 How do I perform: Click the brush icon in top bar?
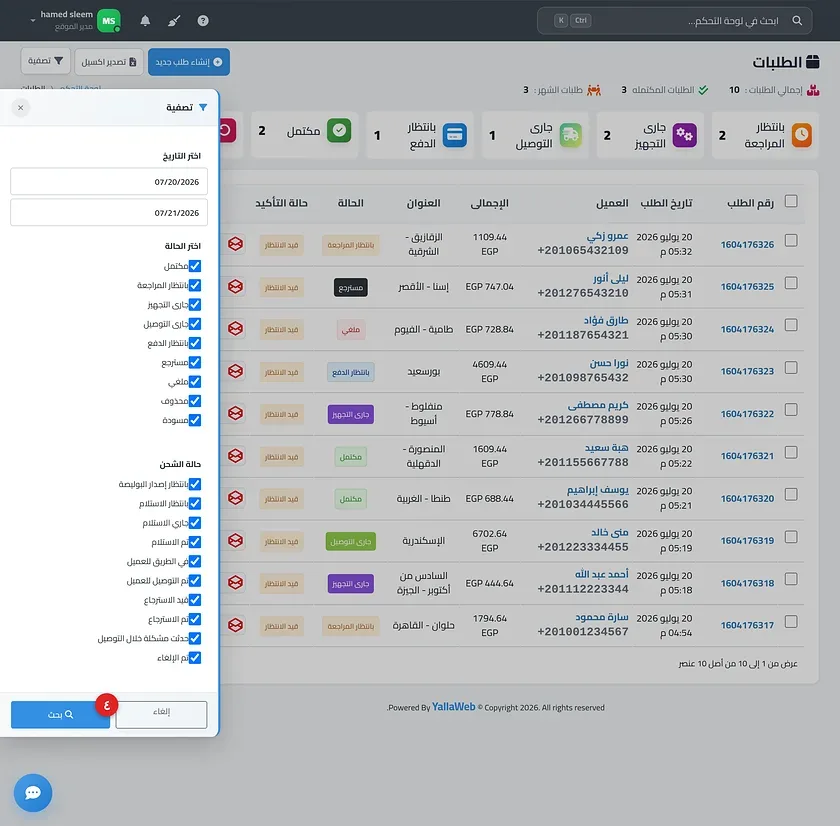(x=174, y=21)
